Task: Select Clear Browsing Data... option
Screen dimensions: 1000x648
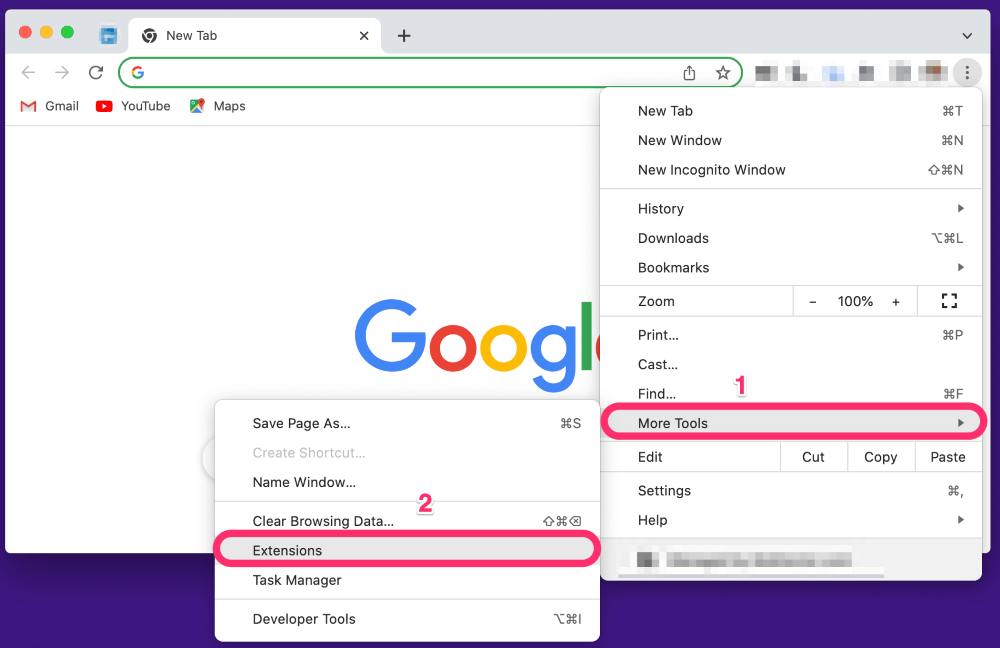Action: [x=407, y=521]
